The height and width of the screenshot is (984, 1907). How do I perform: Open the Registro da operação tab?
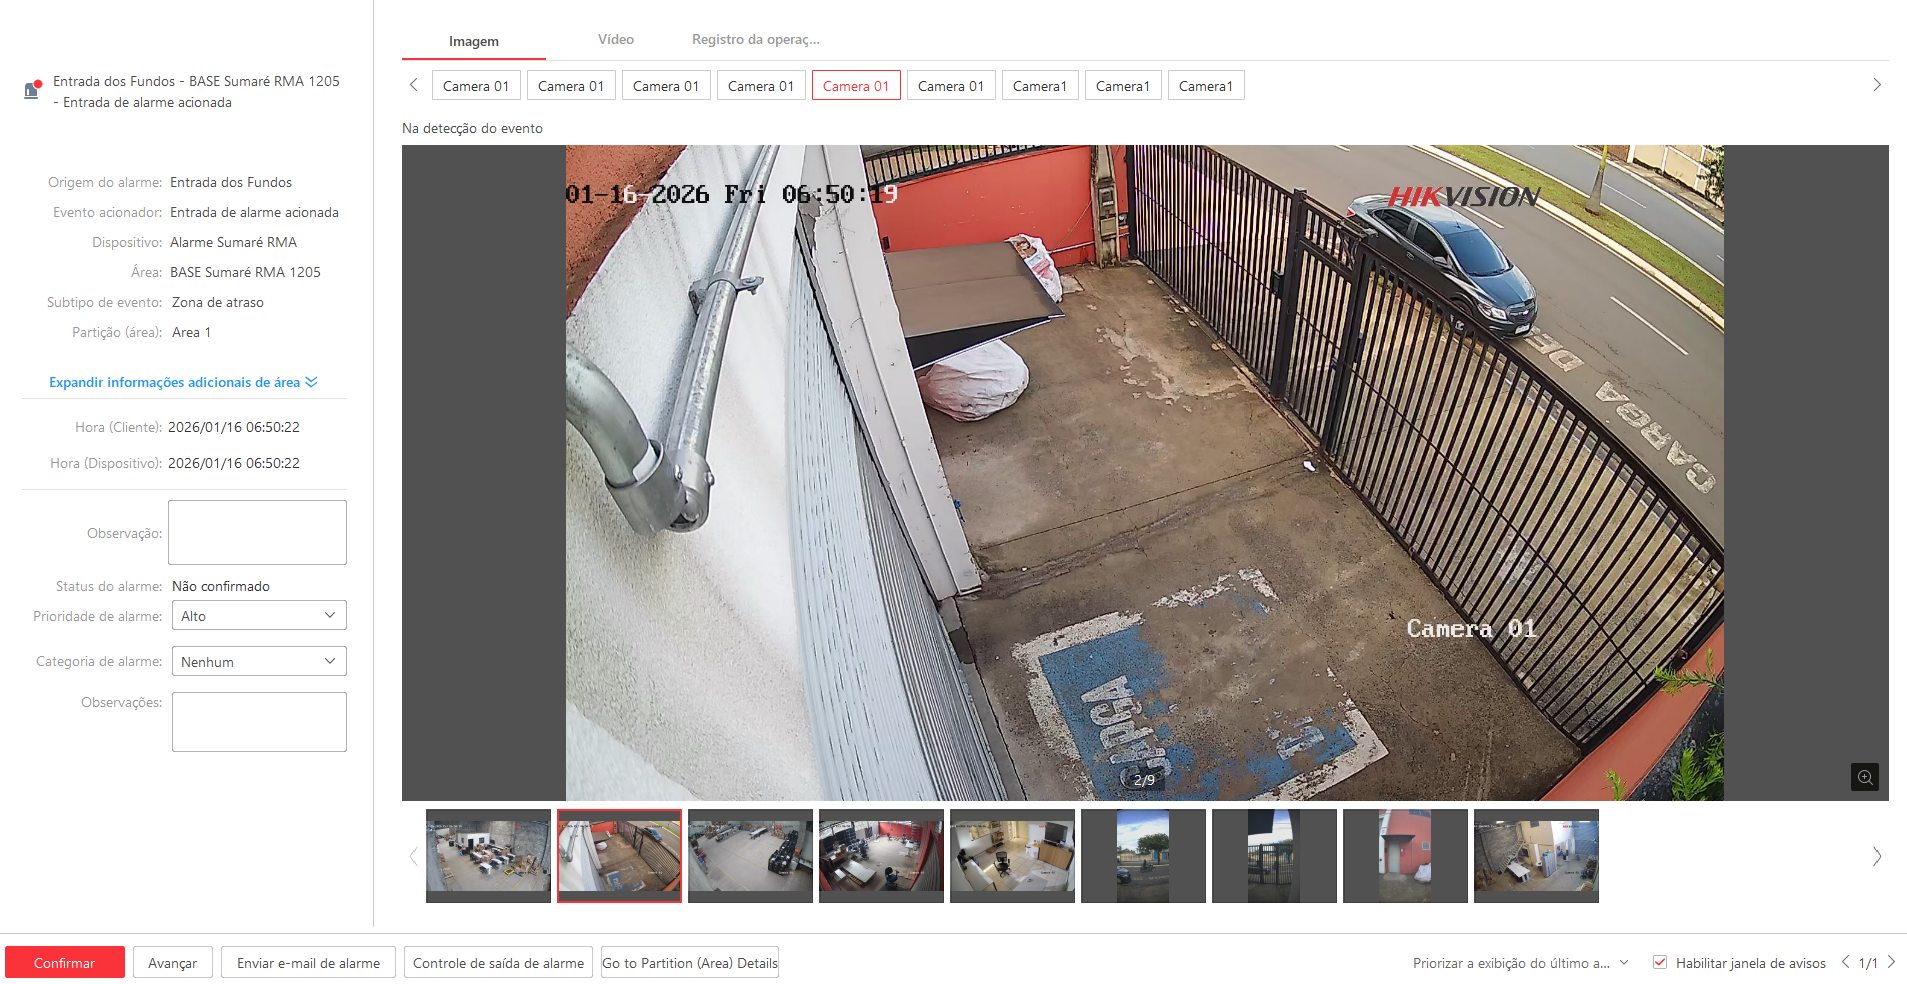756,39
